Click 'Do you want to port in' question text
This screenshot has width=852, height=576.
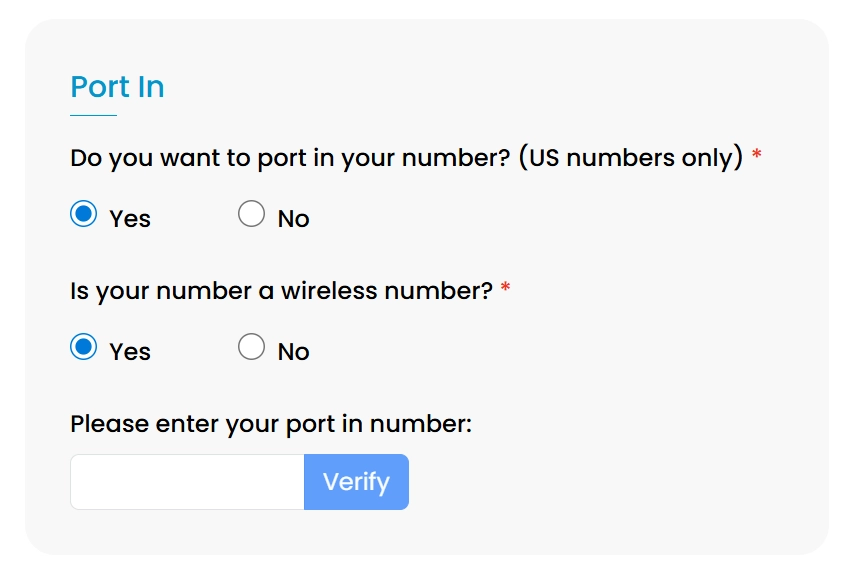(290, 158)
